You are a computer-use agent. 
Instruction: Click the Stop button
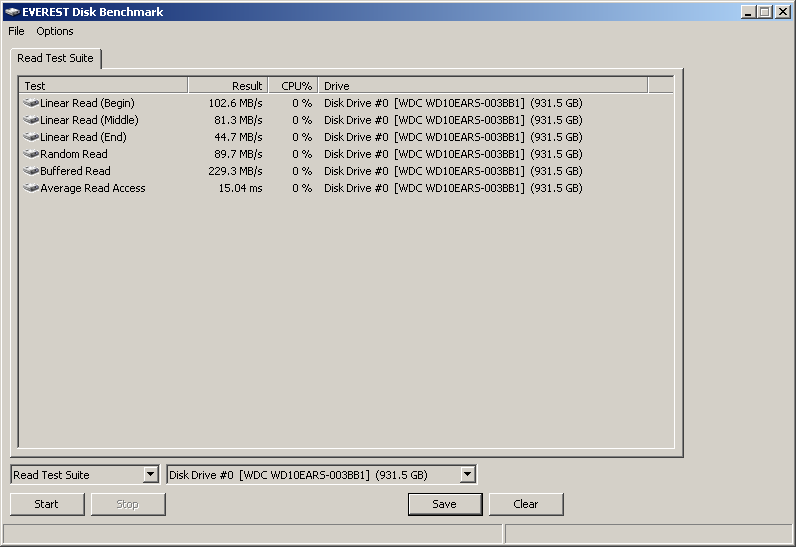128,504
